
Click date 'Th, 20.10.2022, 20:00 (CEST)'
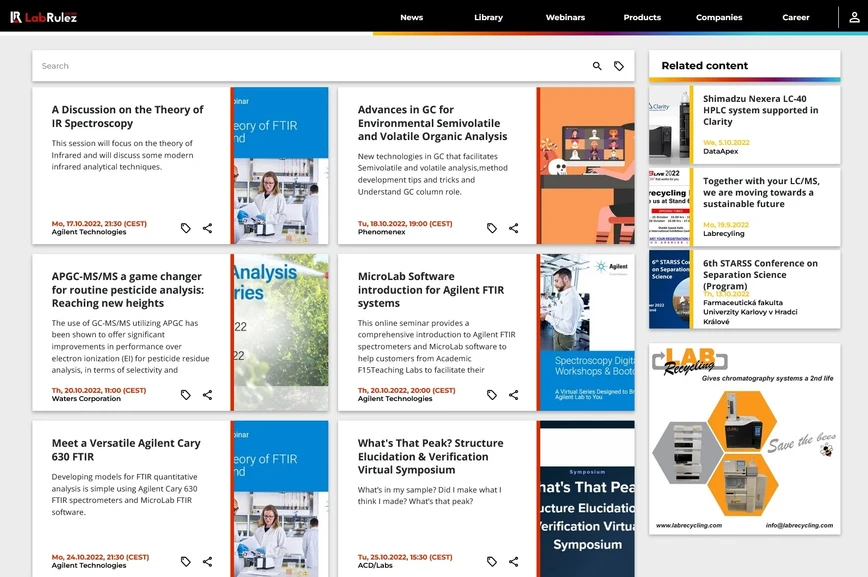(406, 390)
